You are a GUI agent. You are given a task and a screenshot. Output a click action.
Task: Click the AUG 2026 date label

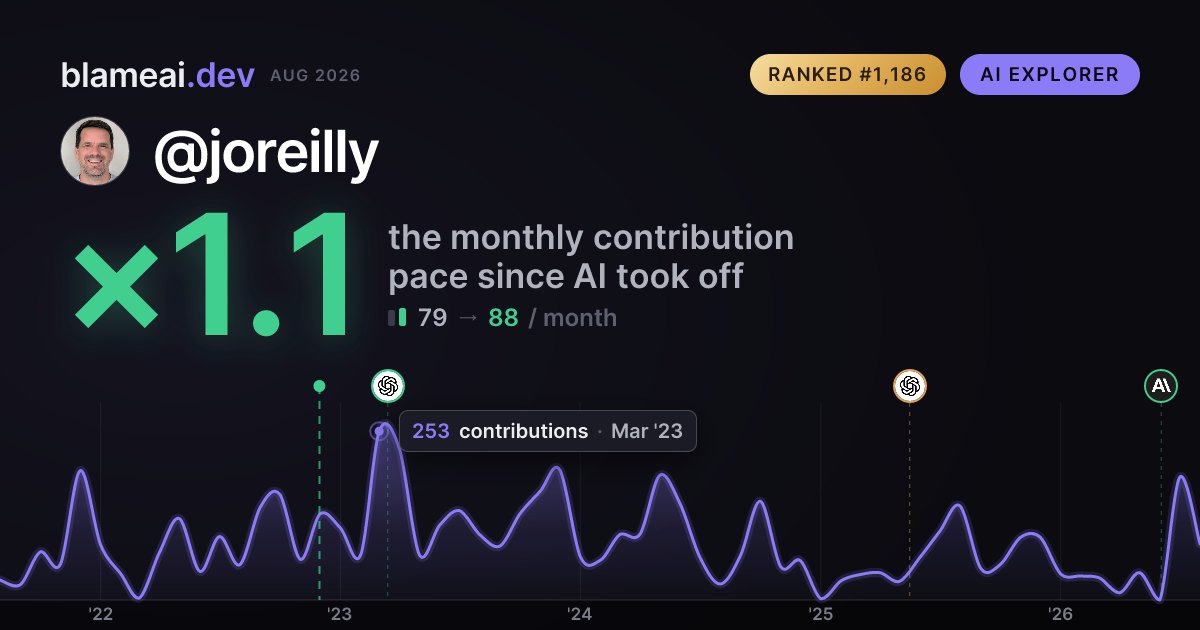tap(315, 76)
